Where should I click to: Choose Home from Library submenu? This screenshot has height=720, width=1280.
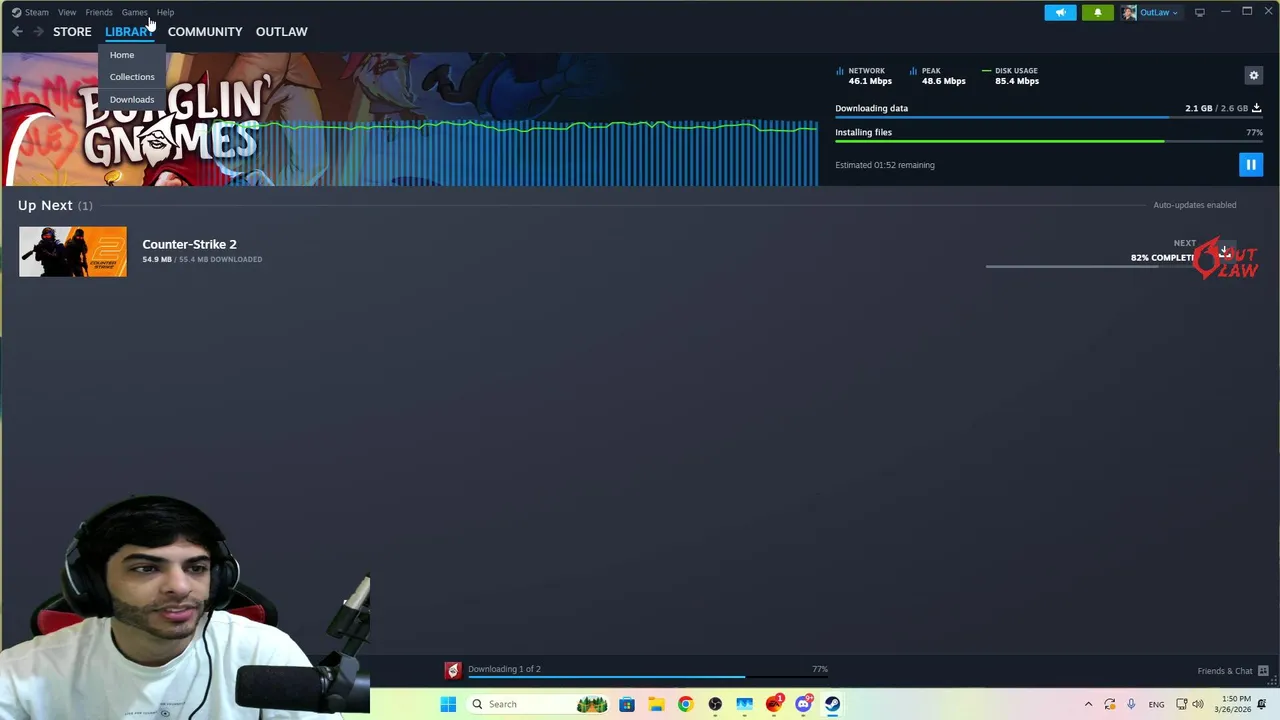122,55
